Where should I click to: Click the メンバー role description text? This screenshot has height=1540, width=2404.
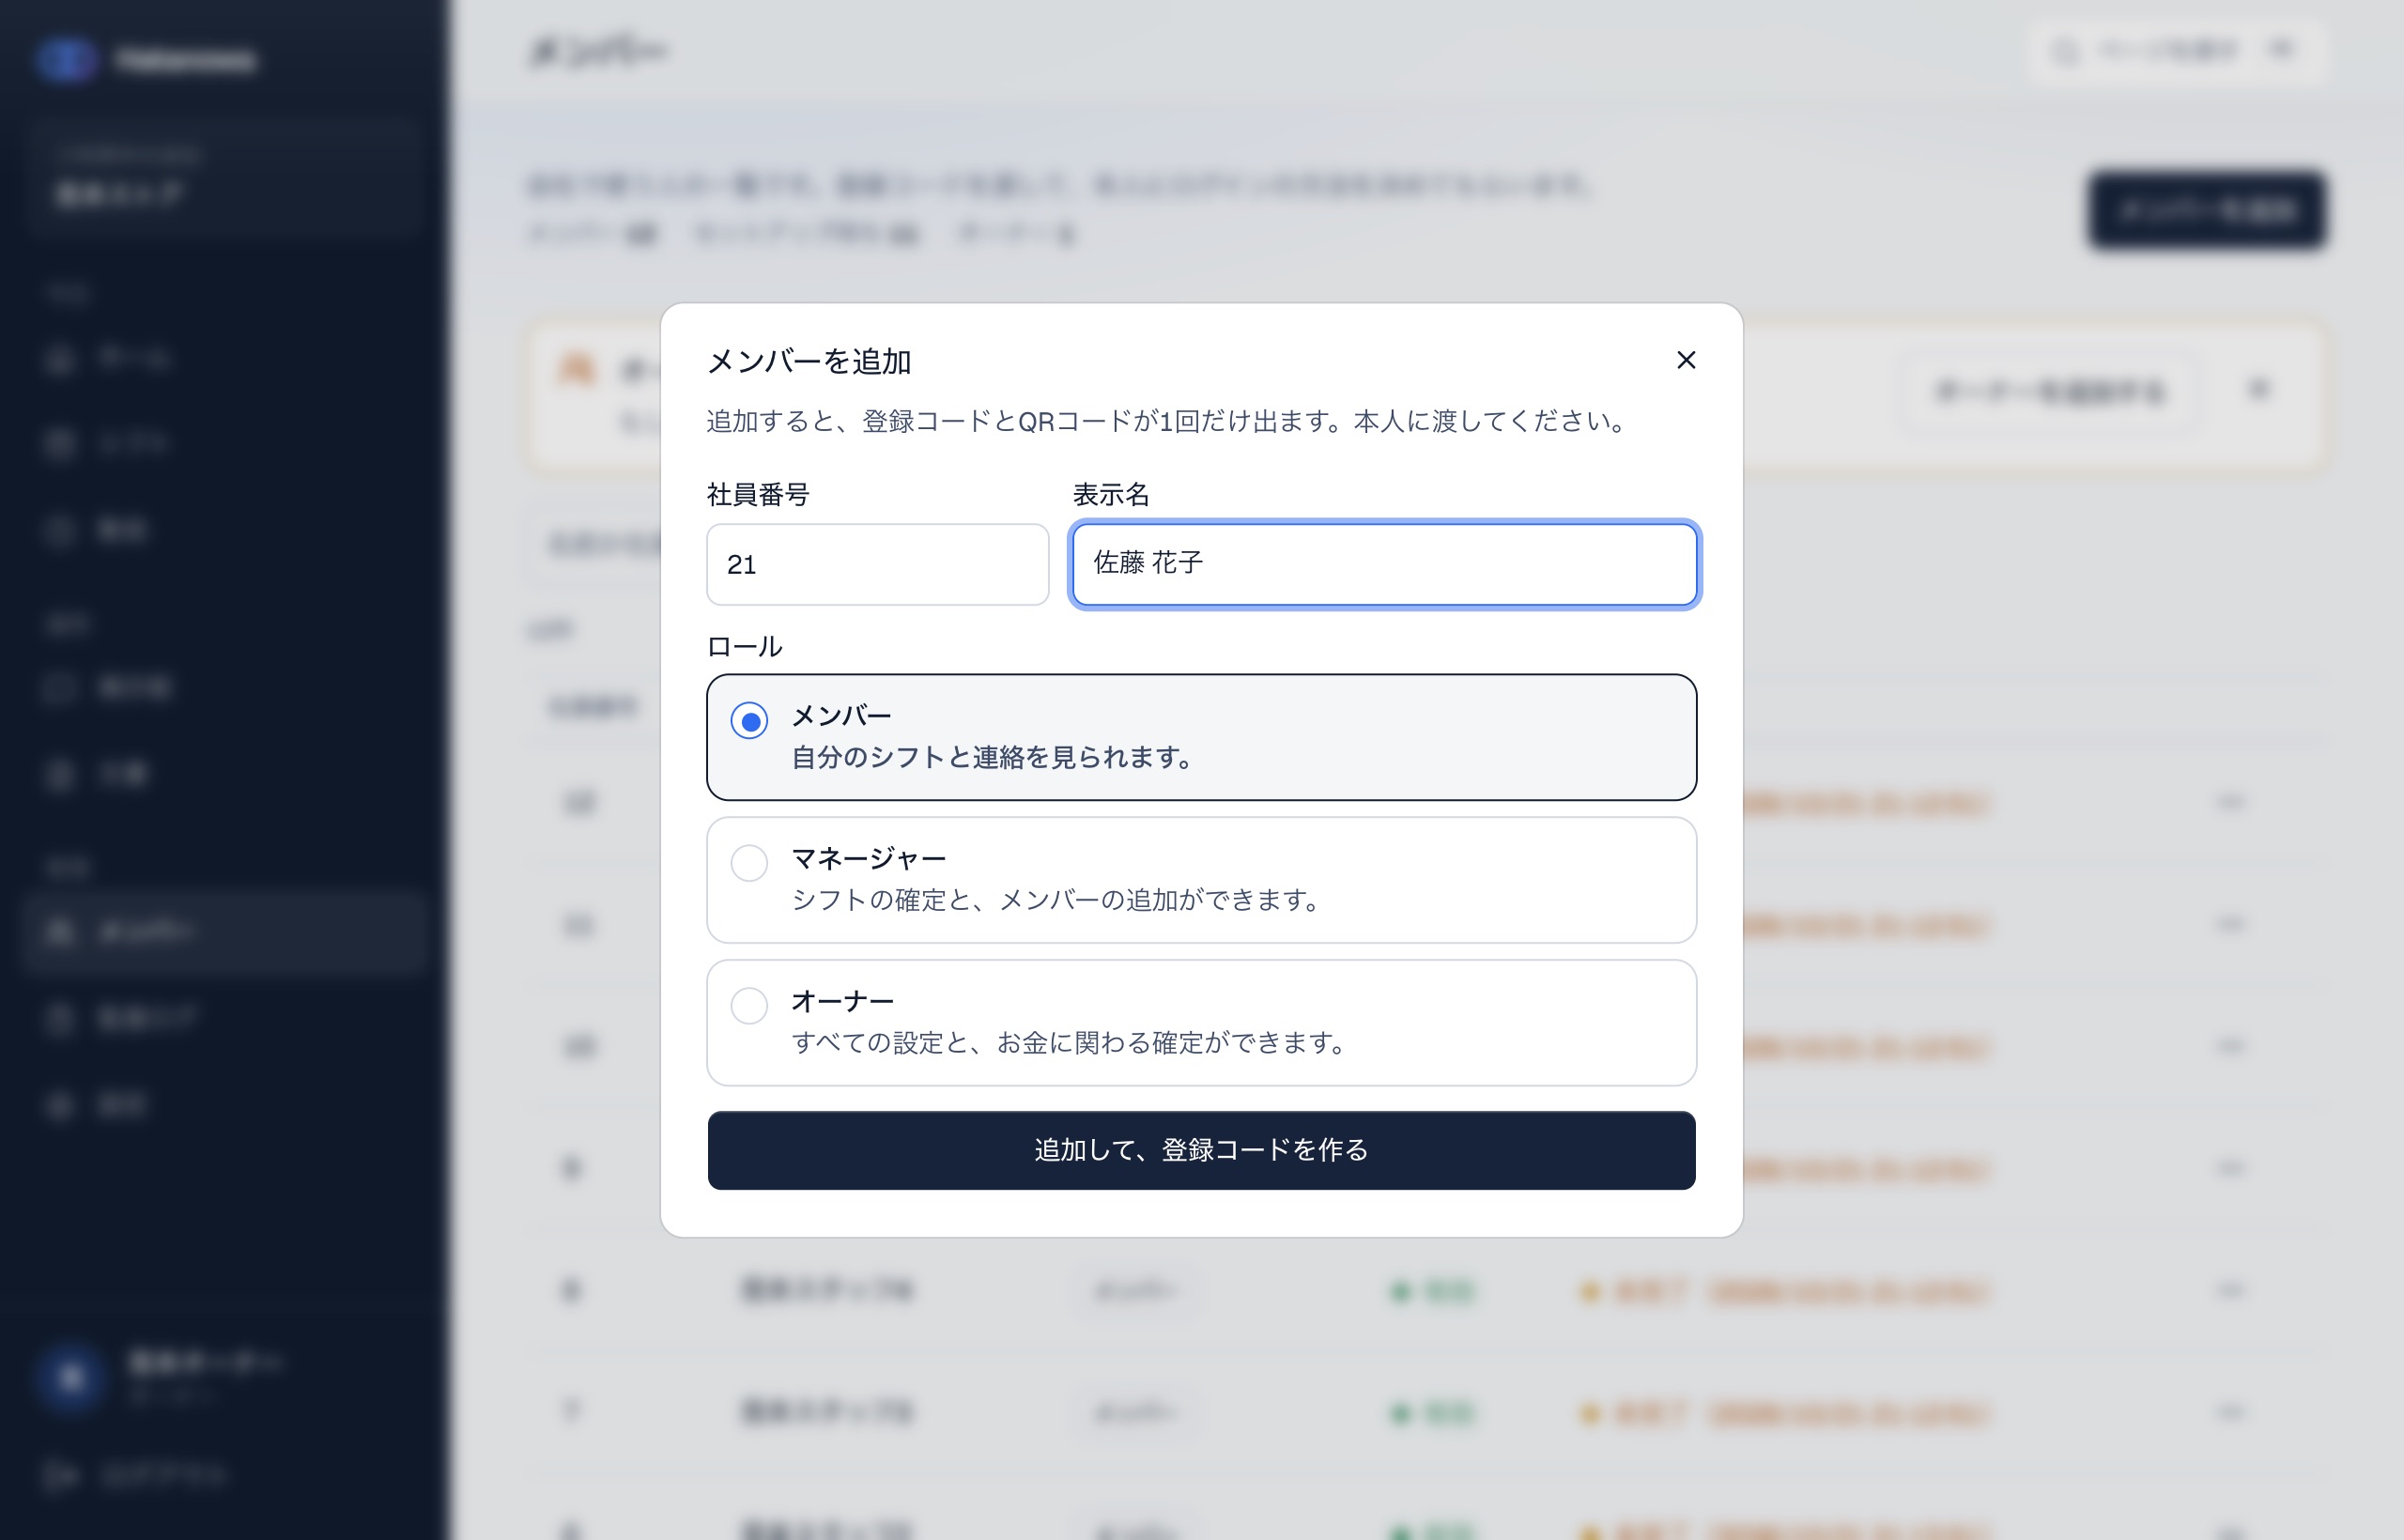coord(993,757)
